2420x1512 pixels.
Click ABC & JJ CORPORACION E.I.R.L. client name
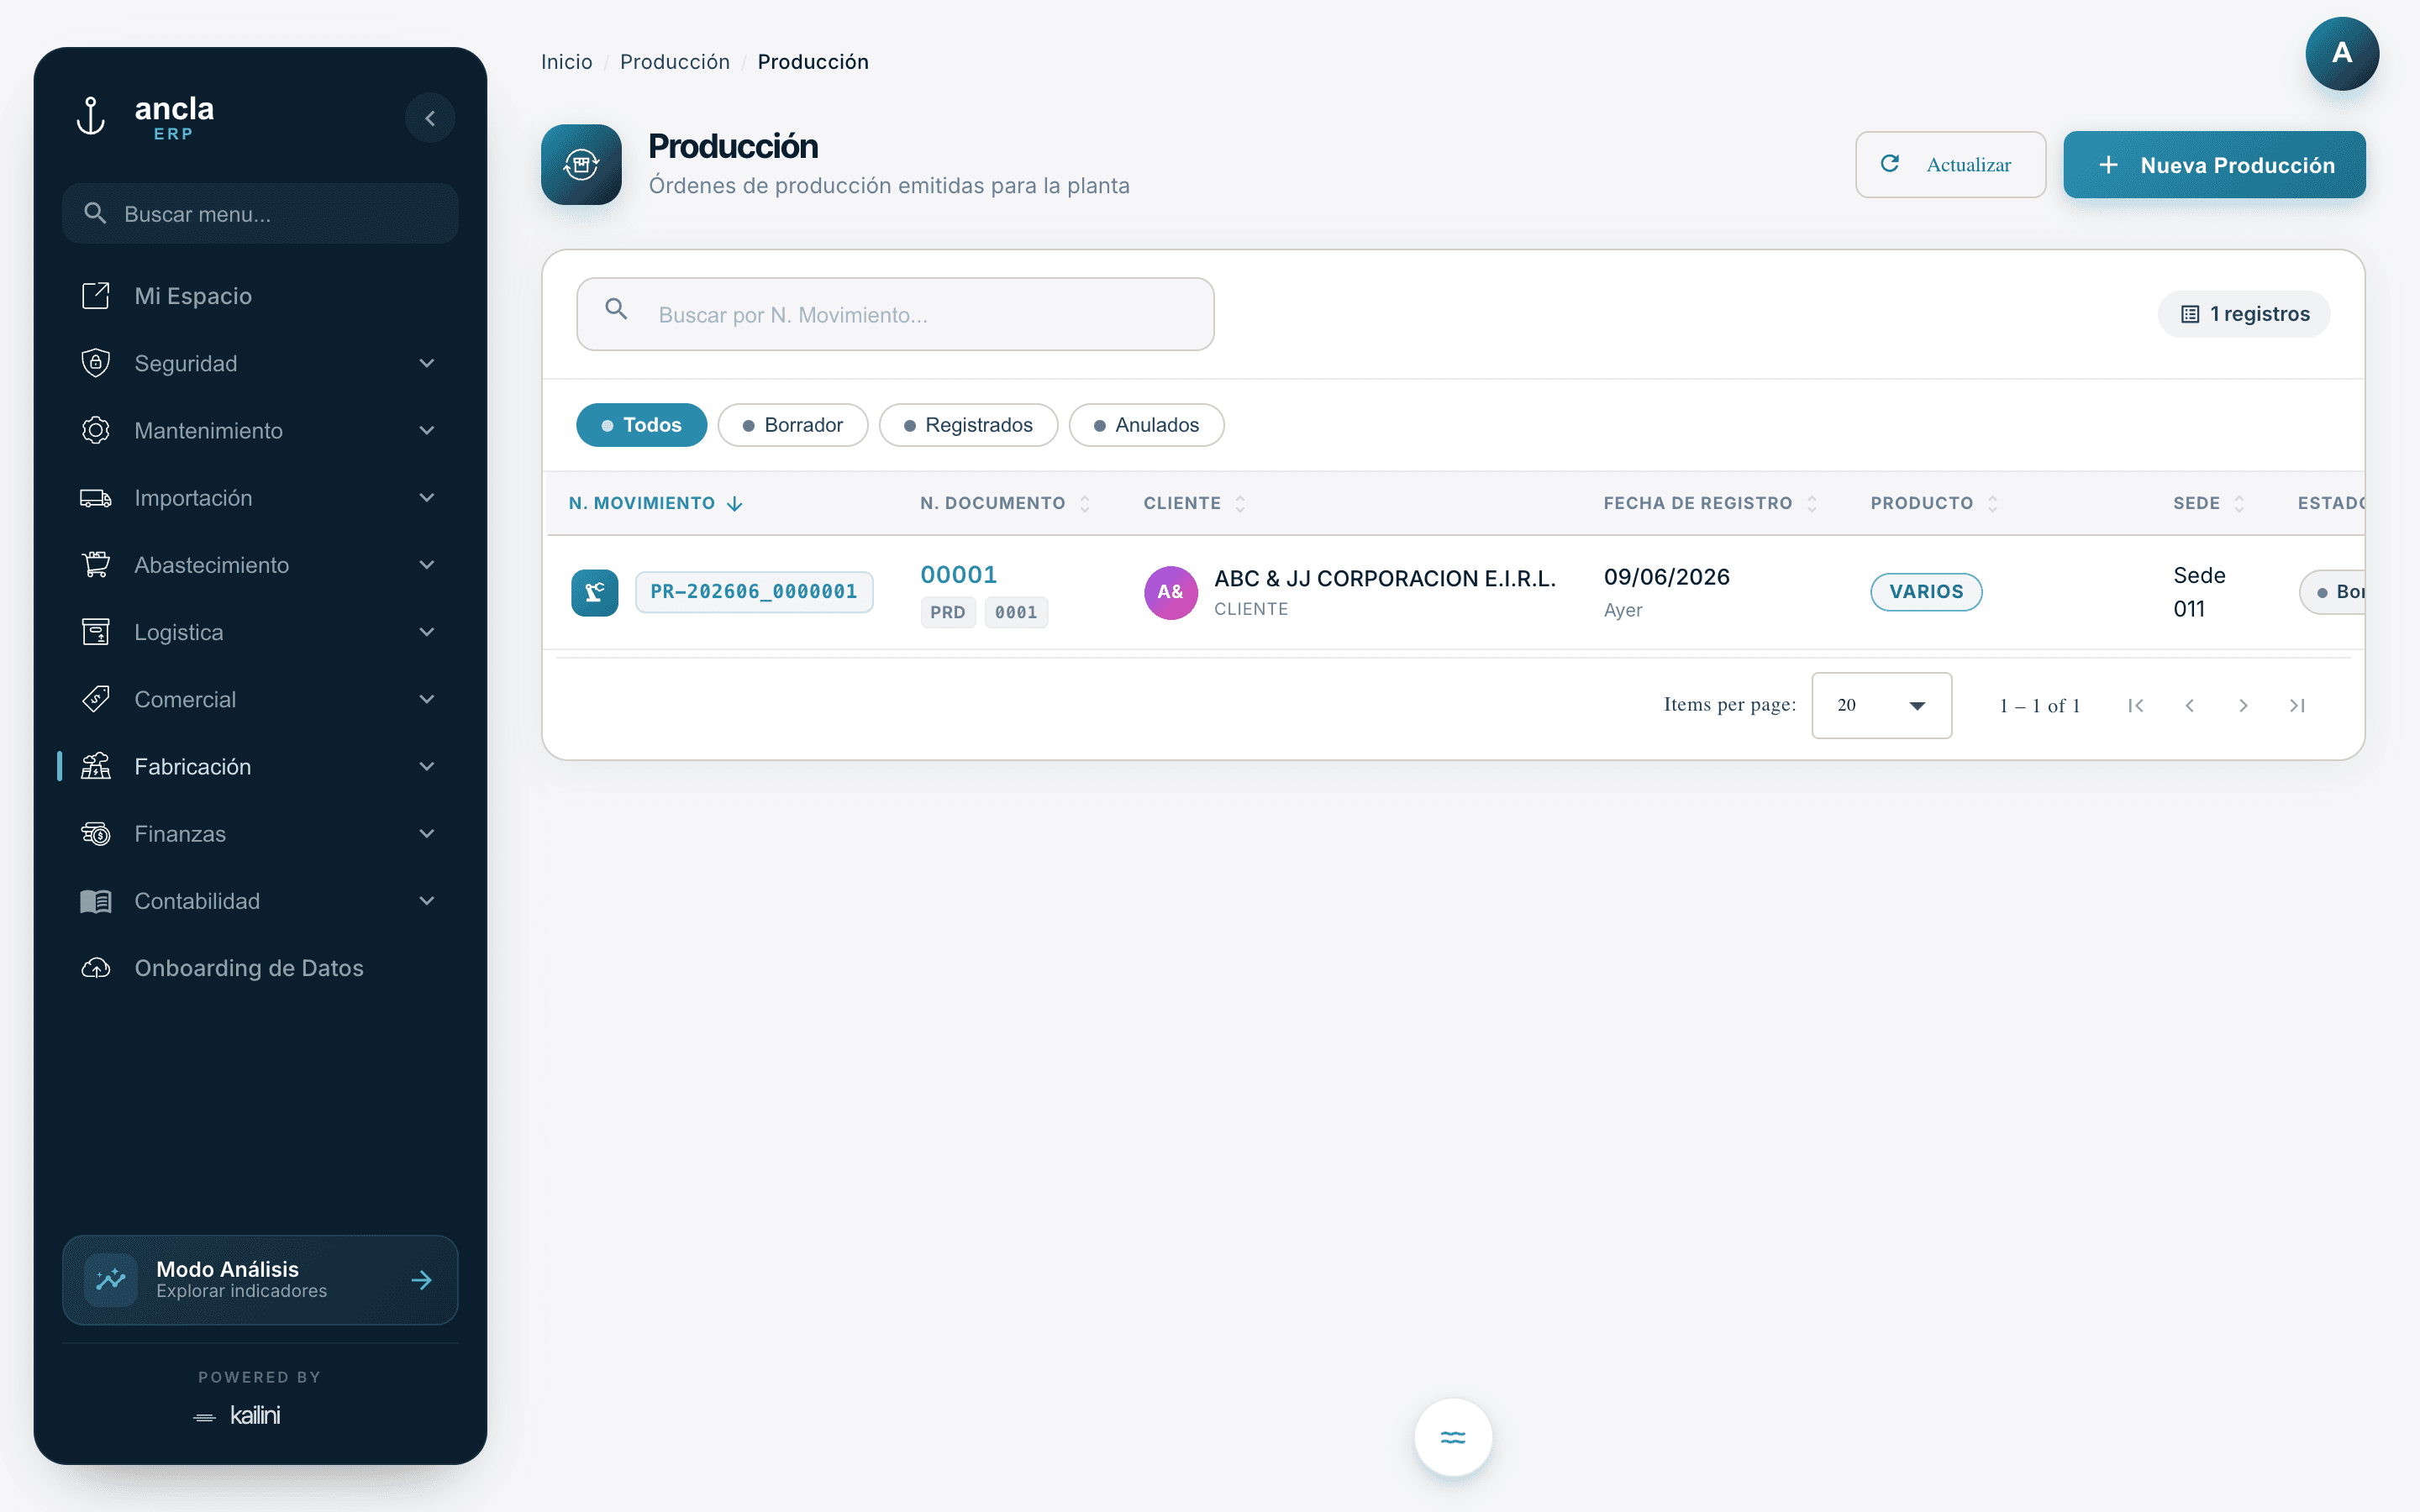pos(1385,578)
